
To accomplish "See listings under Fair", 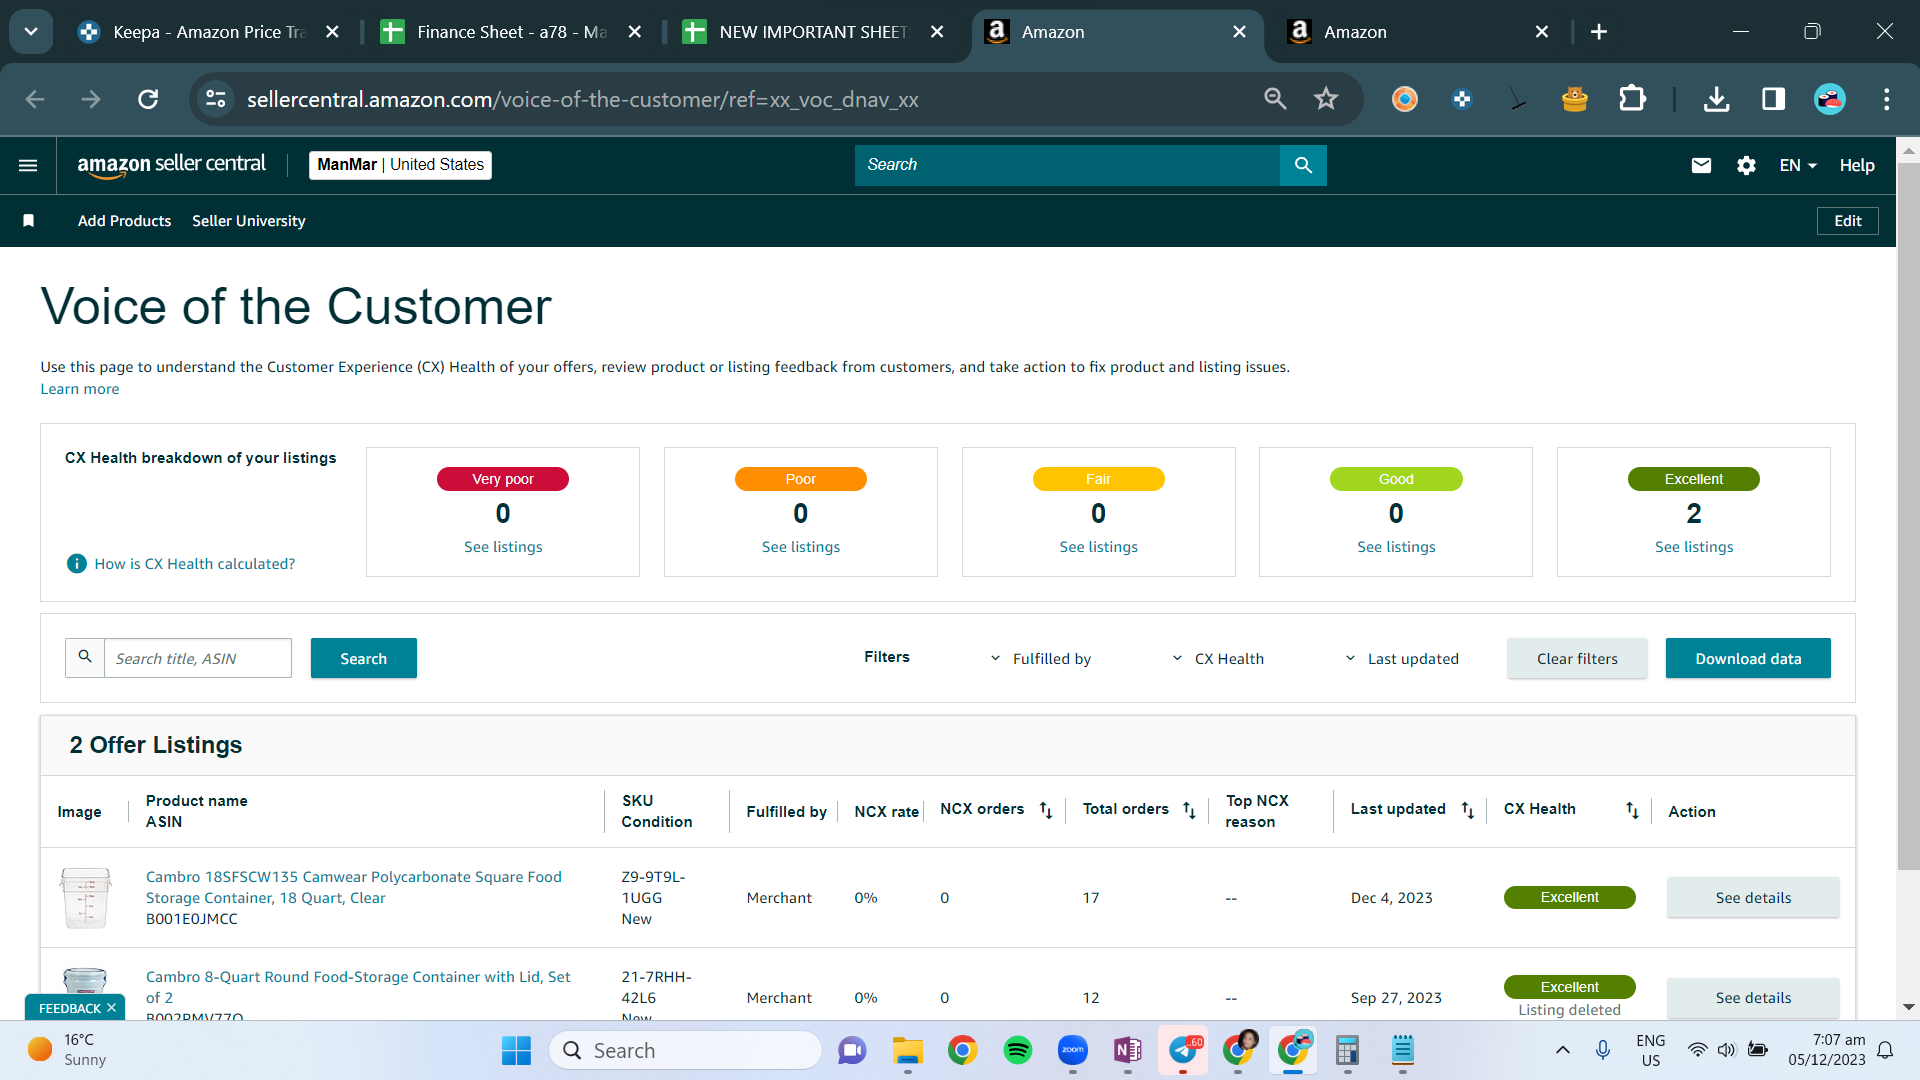I will 1099,547.
